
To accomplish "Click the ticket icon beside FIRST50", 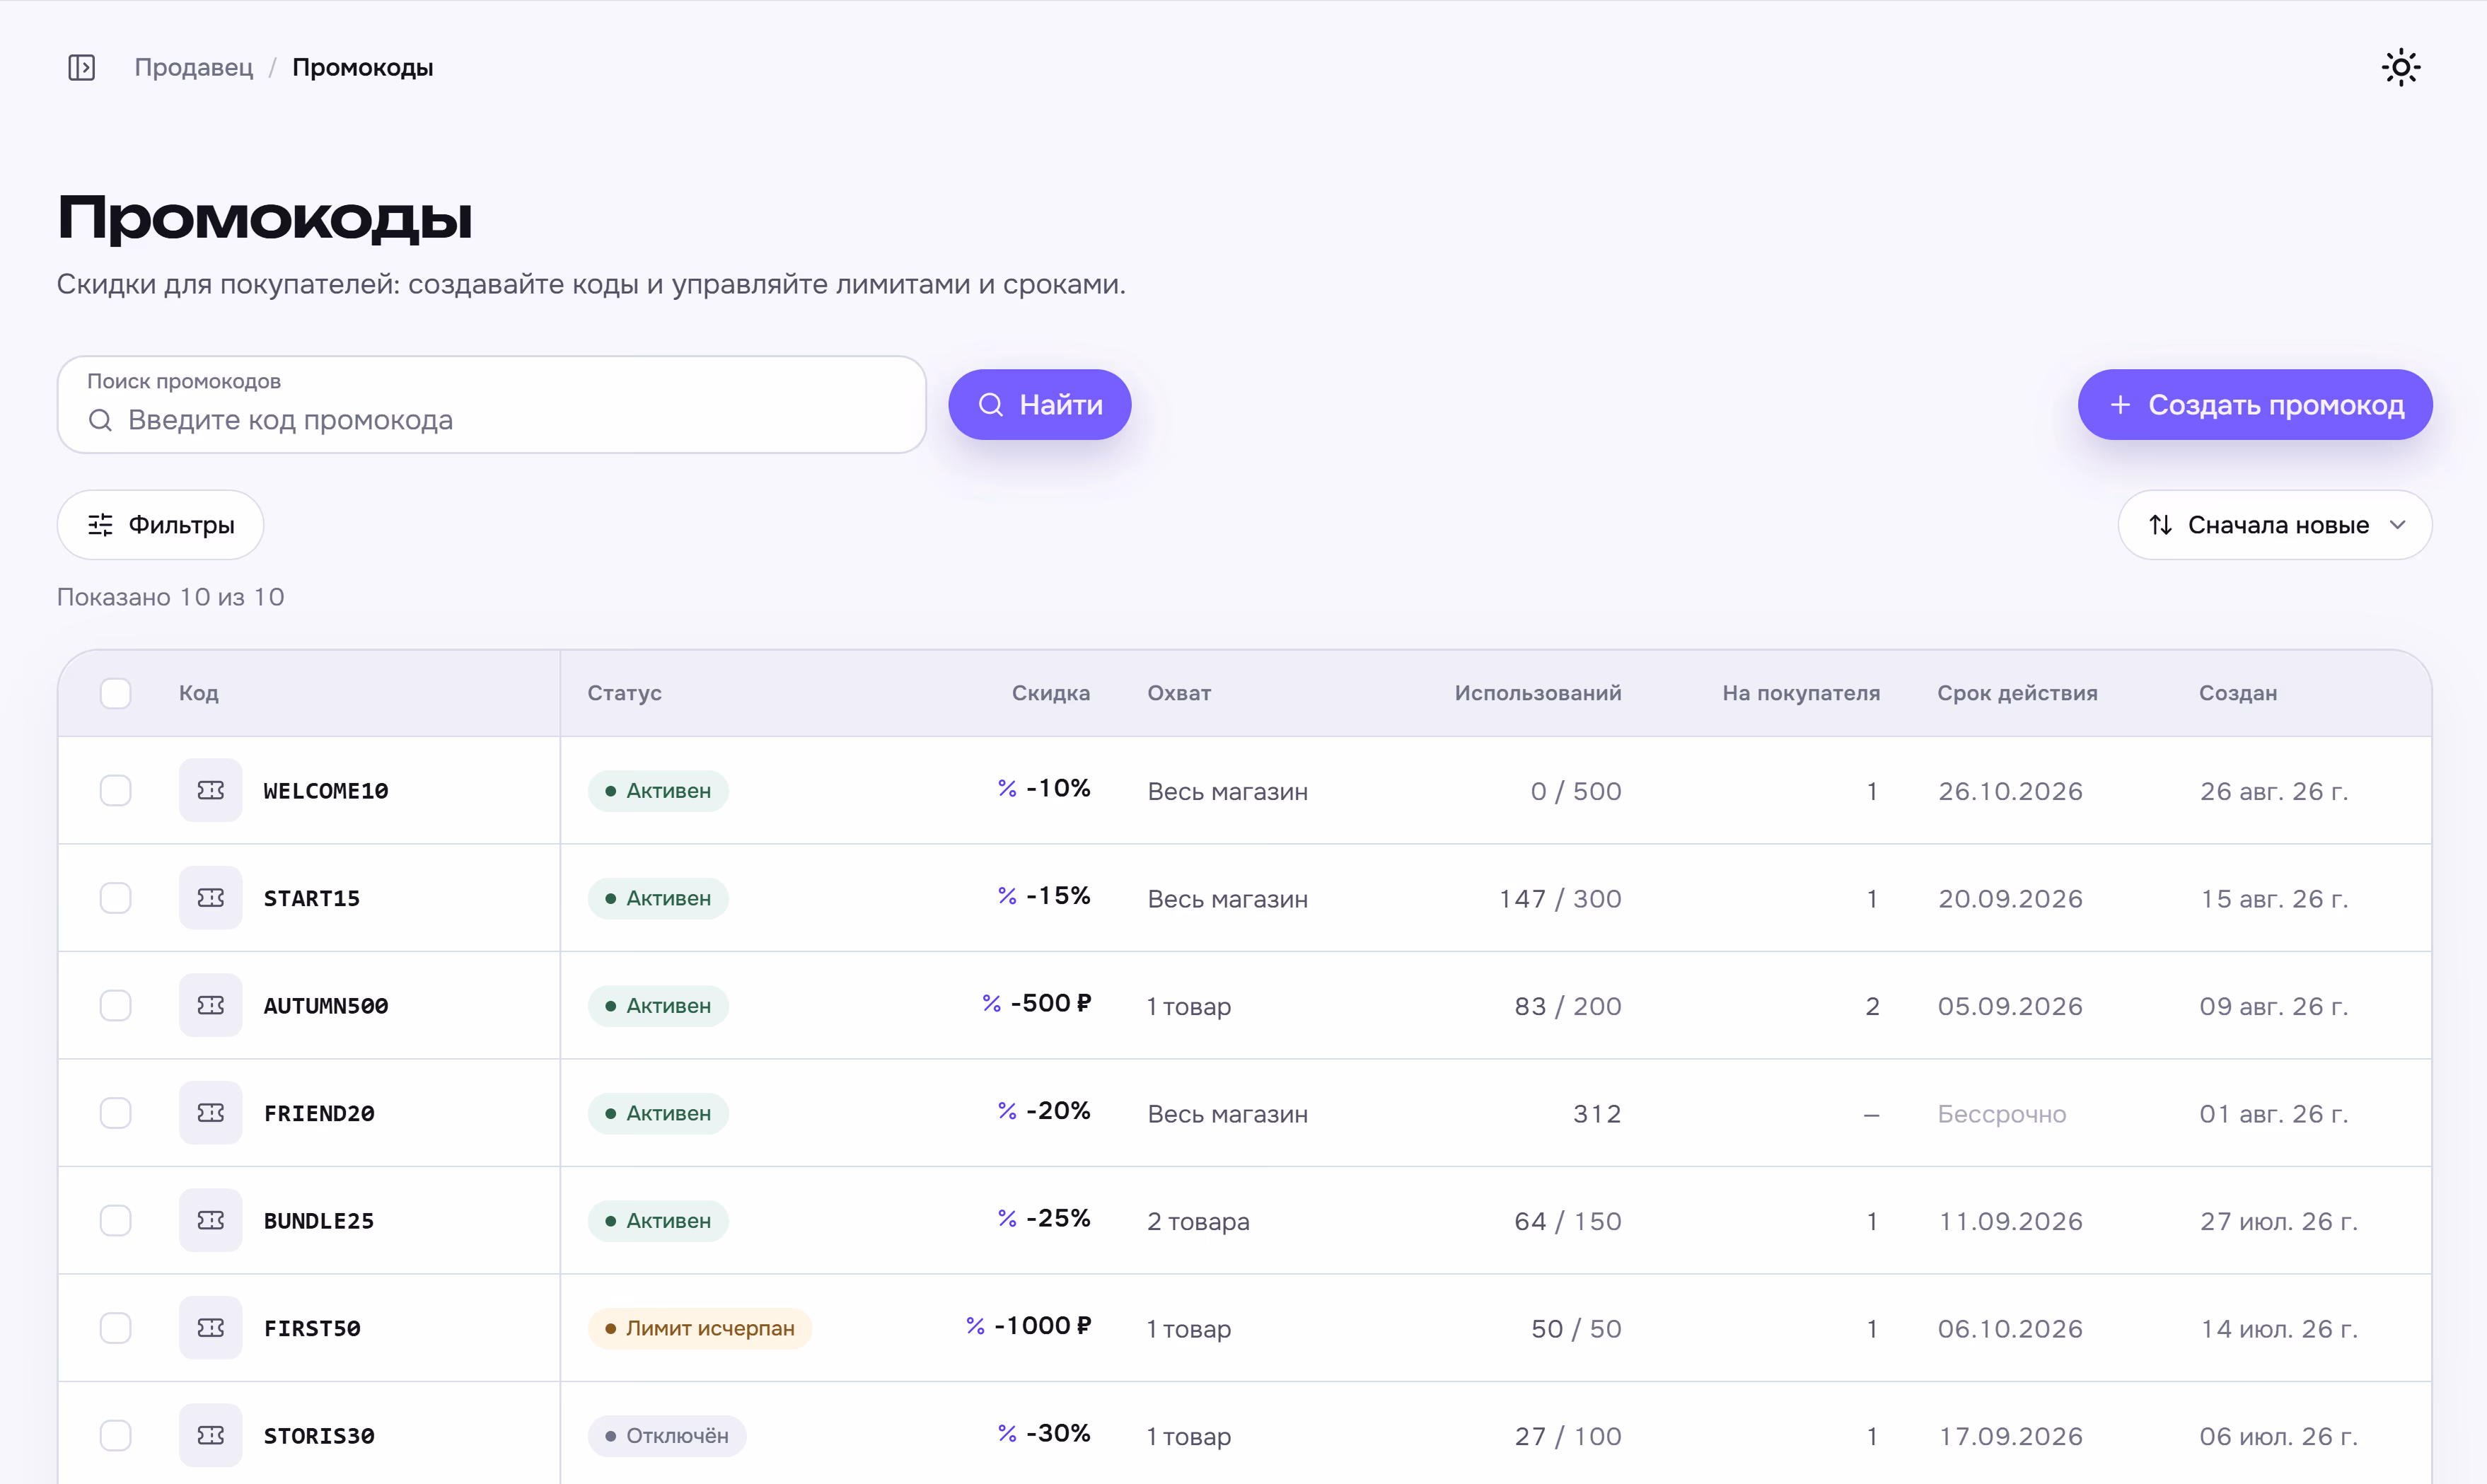I will [x=210, y=1328].
